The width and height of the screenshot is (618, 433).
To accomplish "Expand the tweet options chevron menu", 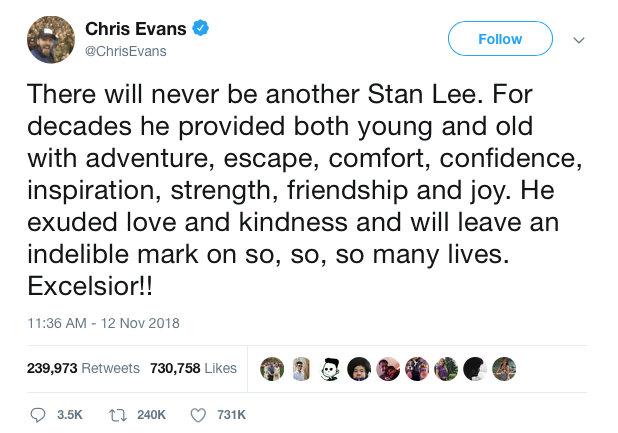I will coord(577,40).
